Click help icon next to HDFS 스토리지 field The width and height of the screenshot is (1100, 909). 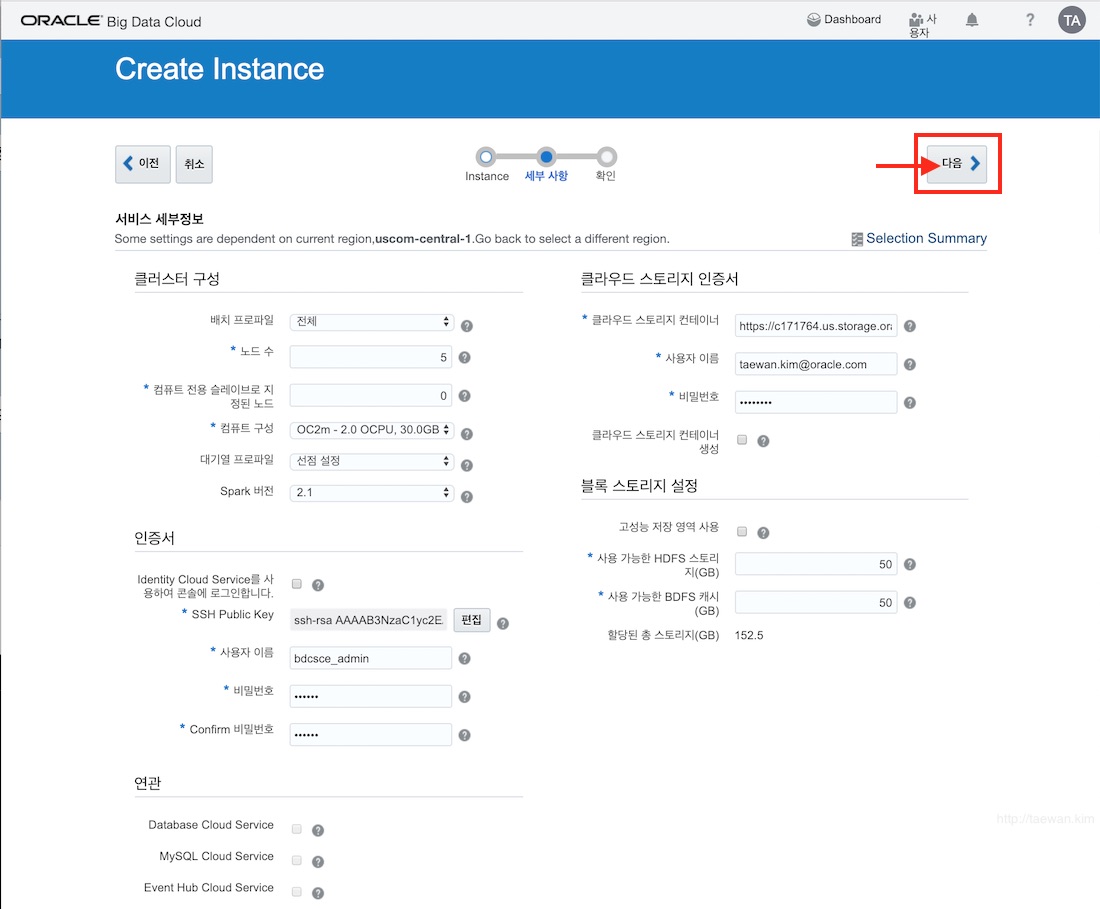pyautogui.click(x=910, y=565)
